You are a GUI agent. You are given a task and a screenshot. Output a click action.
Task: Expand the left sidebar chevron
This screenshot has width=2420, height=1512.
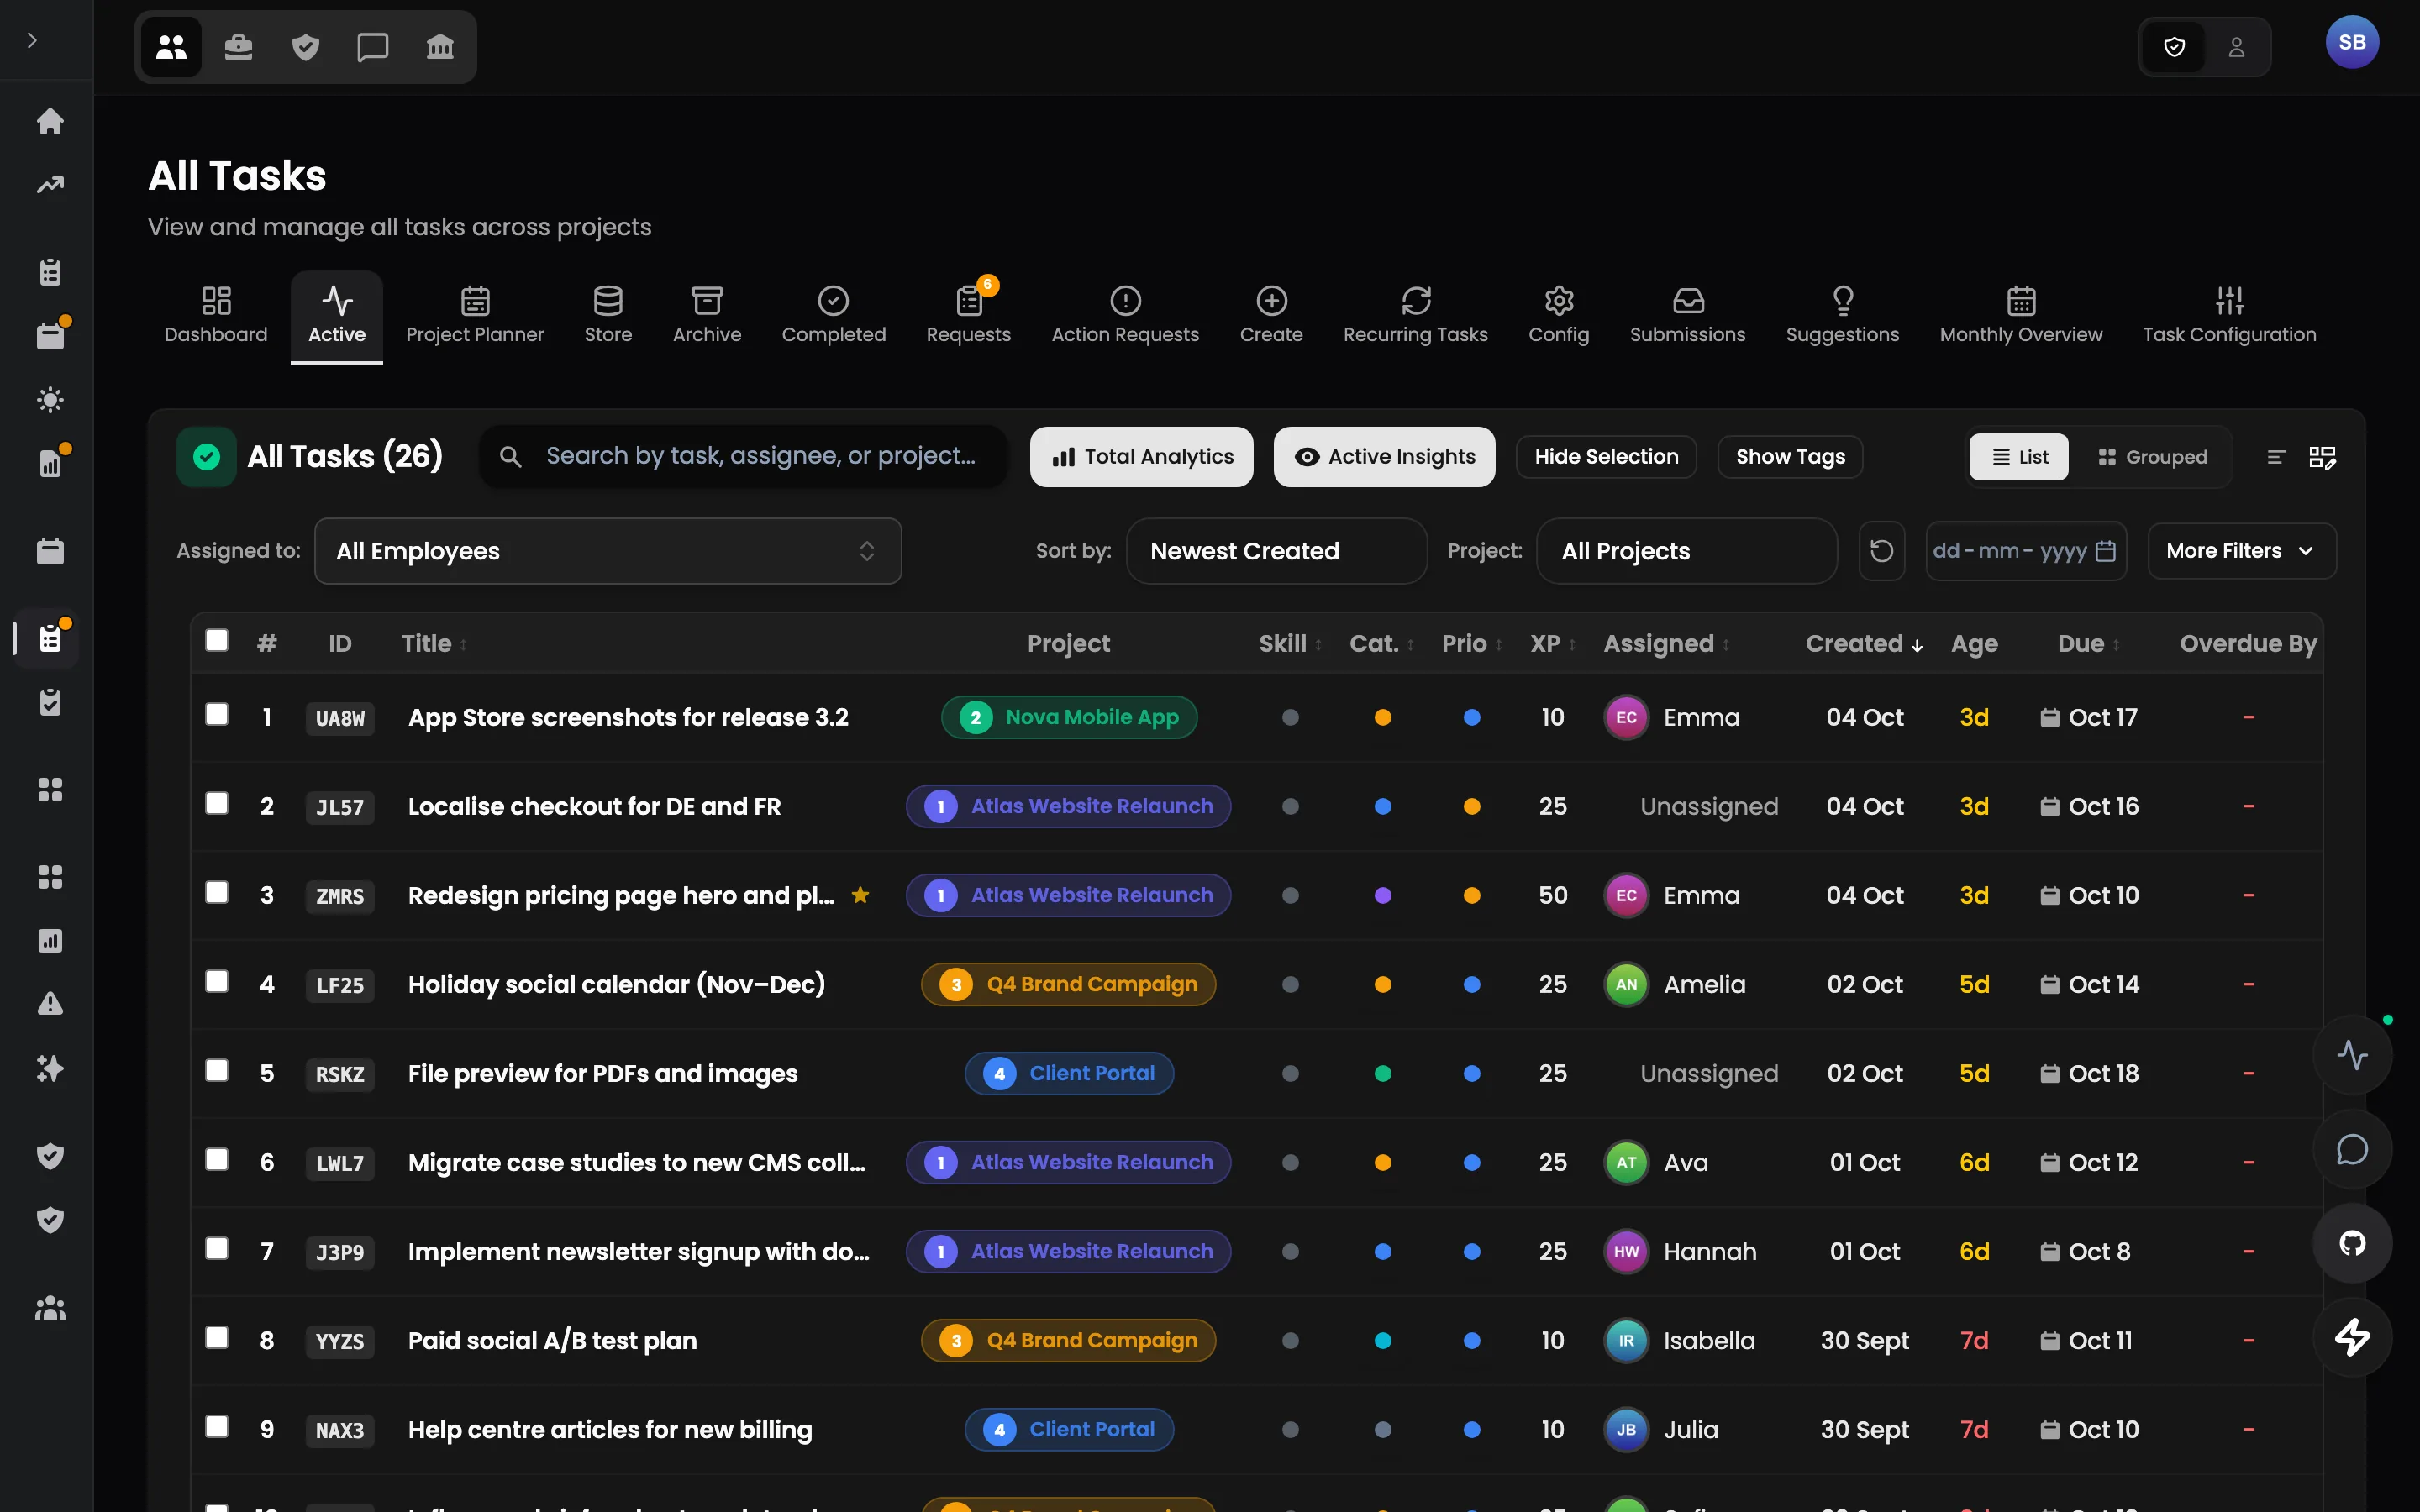point(32,40)
